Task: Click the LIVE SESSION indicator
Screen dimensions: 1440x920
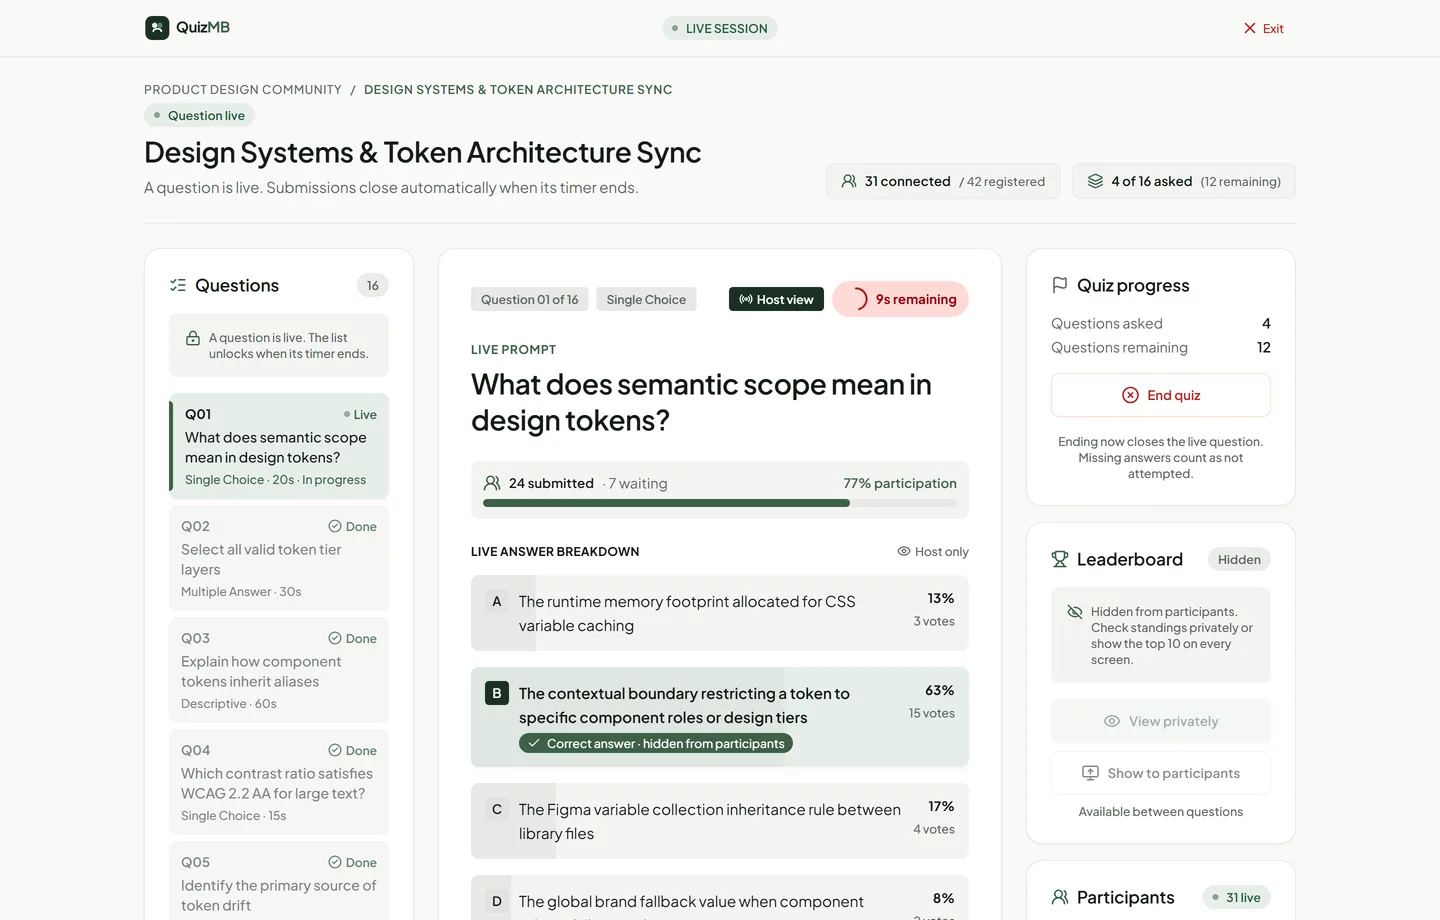Action: tap(720, 28)
